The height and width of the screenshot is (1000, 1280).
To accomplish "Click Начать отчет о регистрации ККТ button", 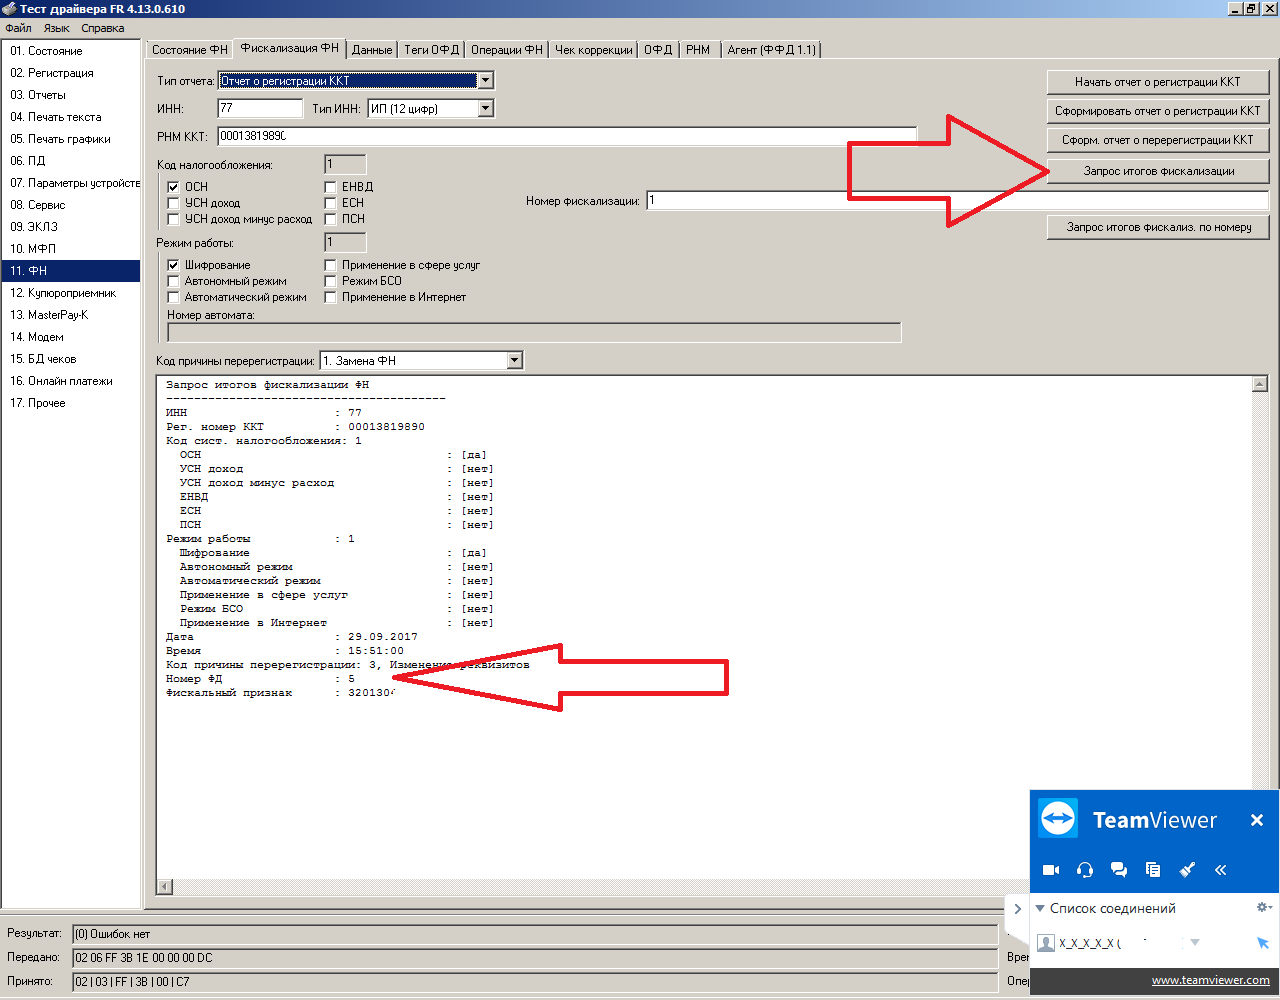I will tap(1158, 82).
